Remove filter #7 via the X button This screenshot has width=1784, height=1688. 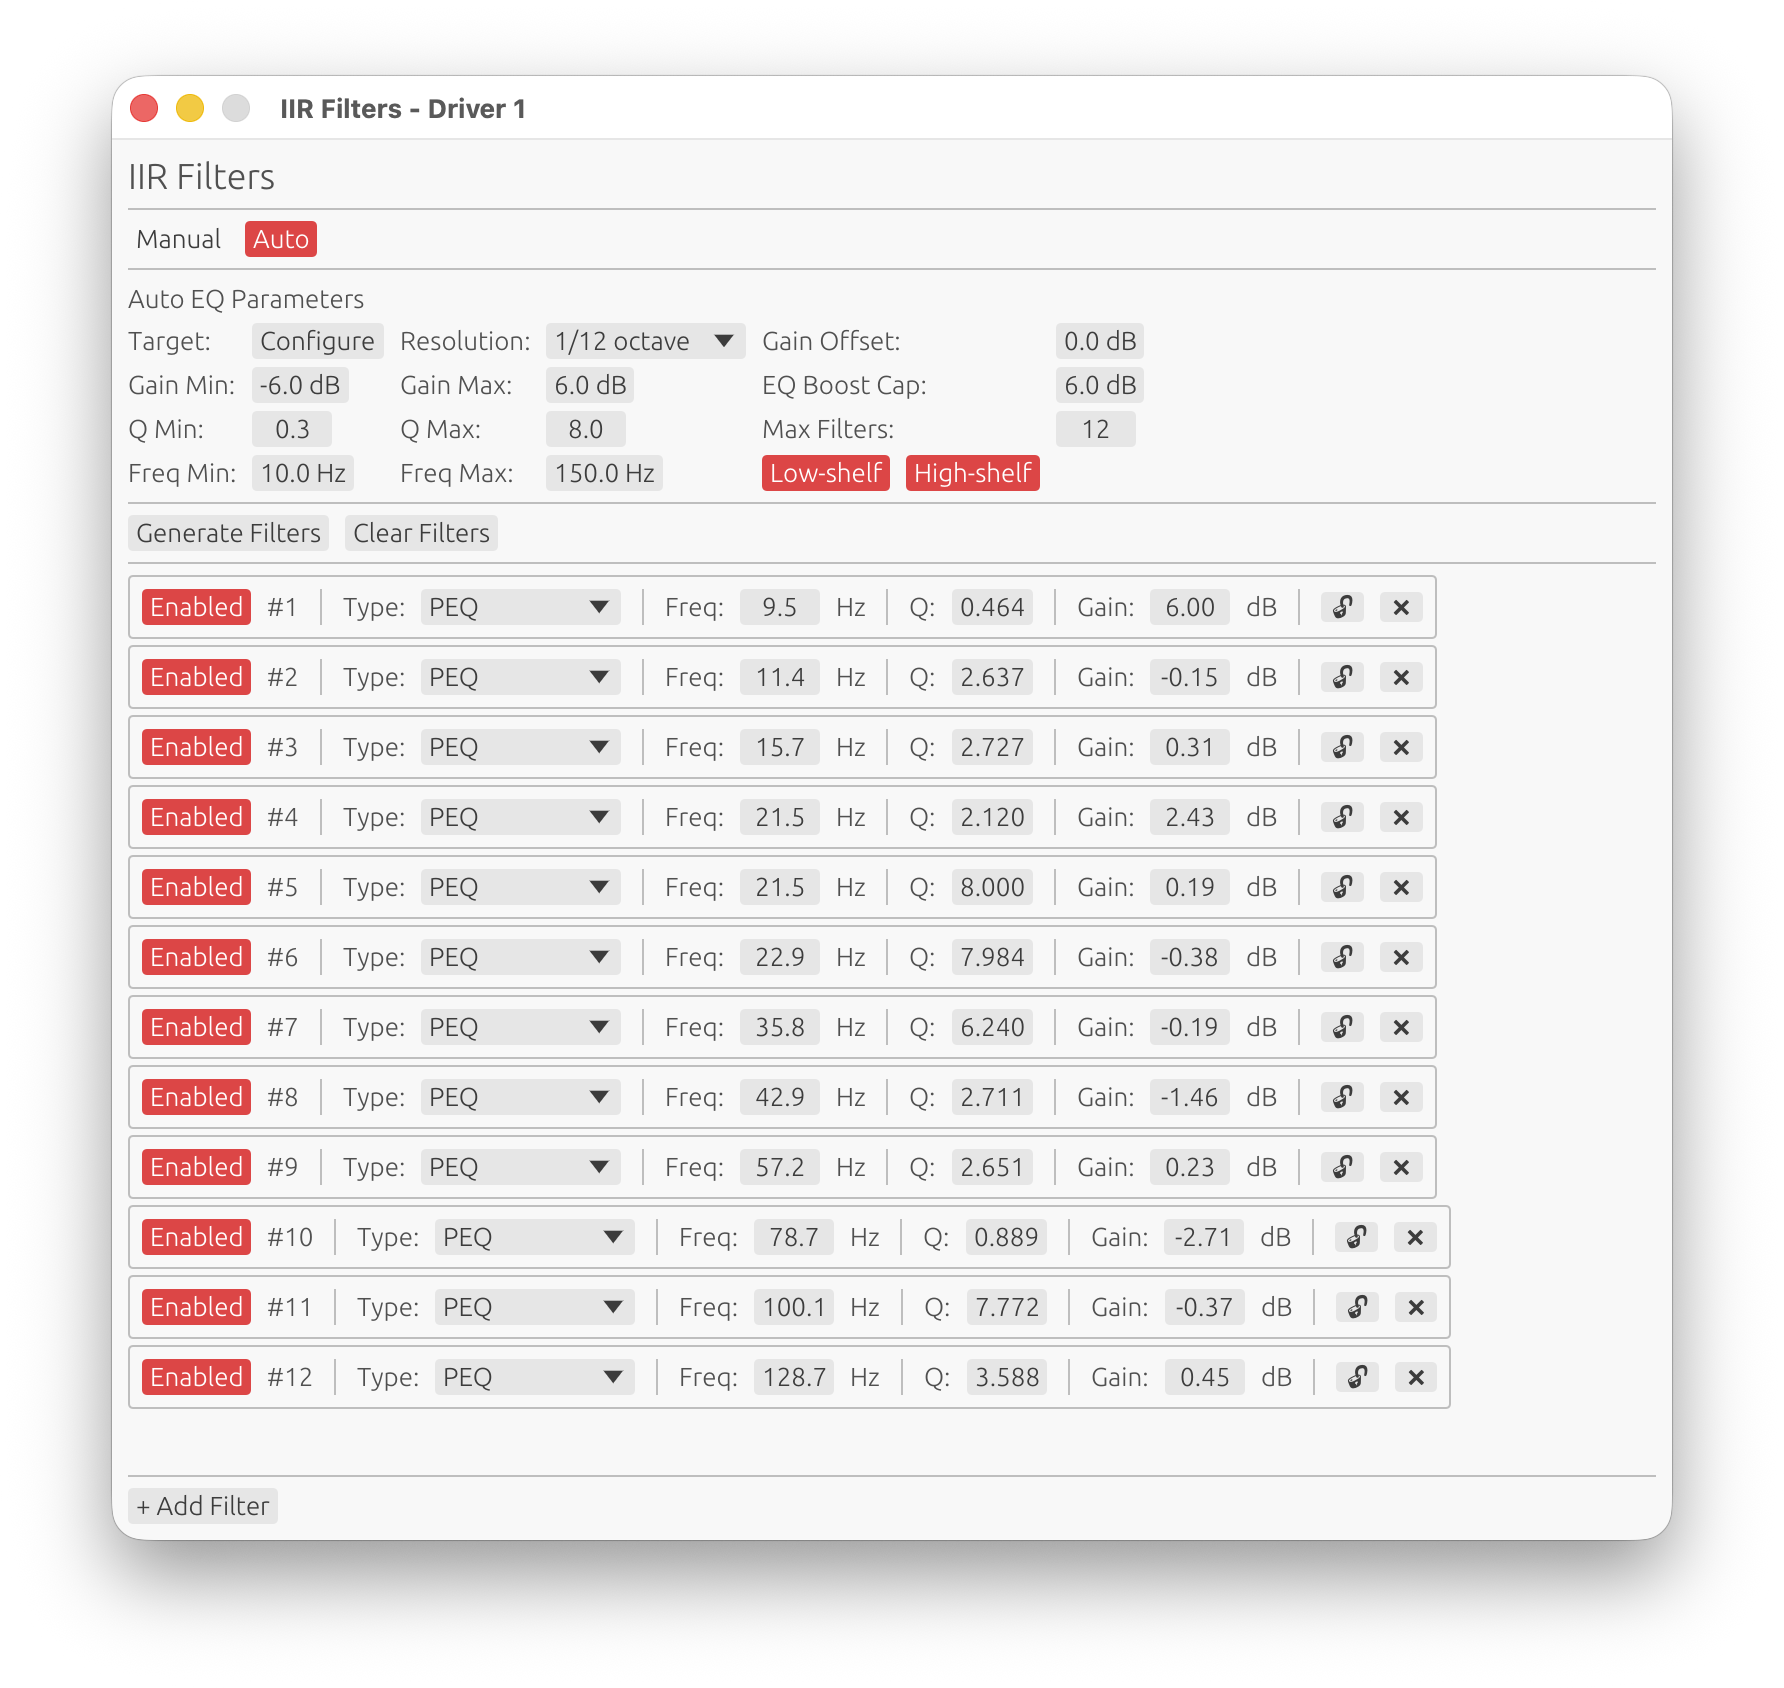tap(1401, 1027)
